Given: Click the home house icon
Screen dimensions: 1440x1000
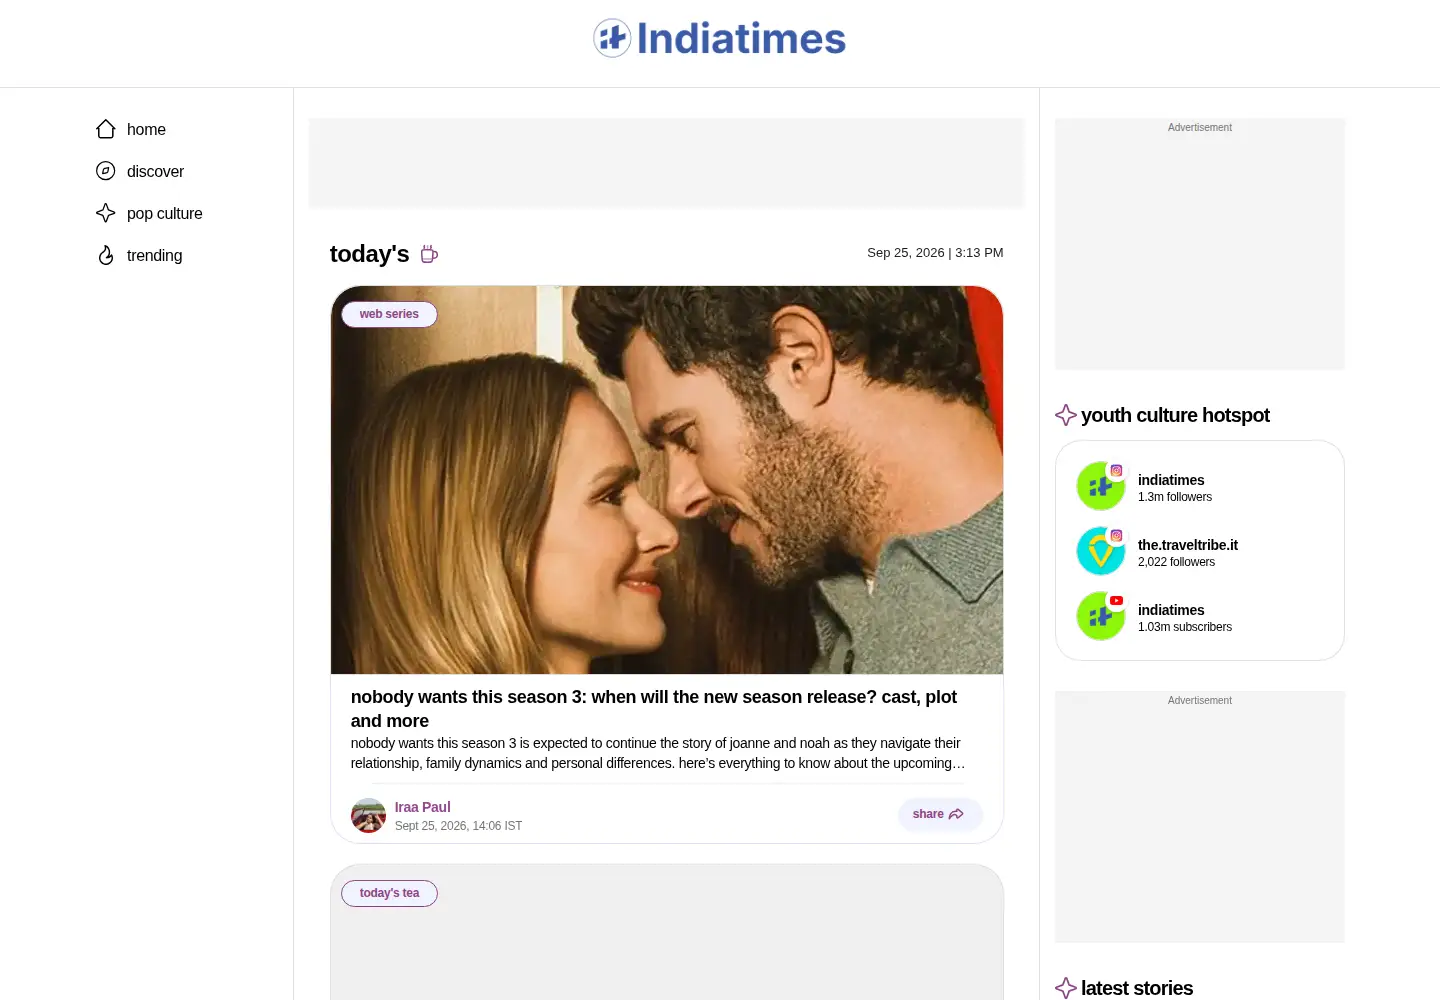Looking at the screenshot, I should pyautogui.click(x=106, y=129).
